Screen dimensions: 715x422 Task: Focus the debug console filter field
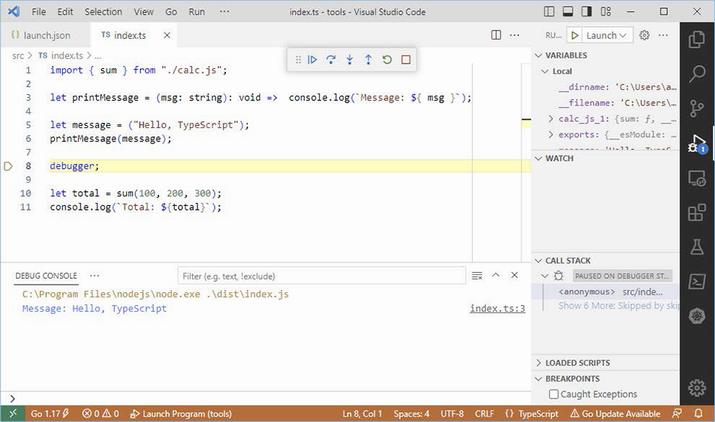[x=321, y=276]
